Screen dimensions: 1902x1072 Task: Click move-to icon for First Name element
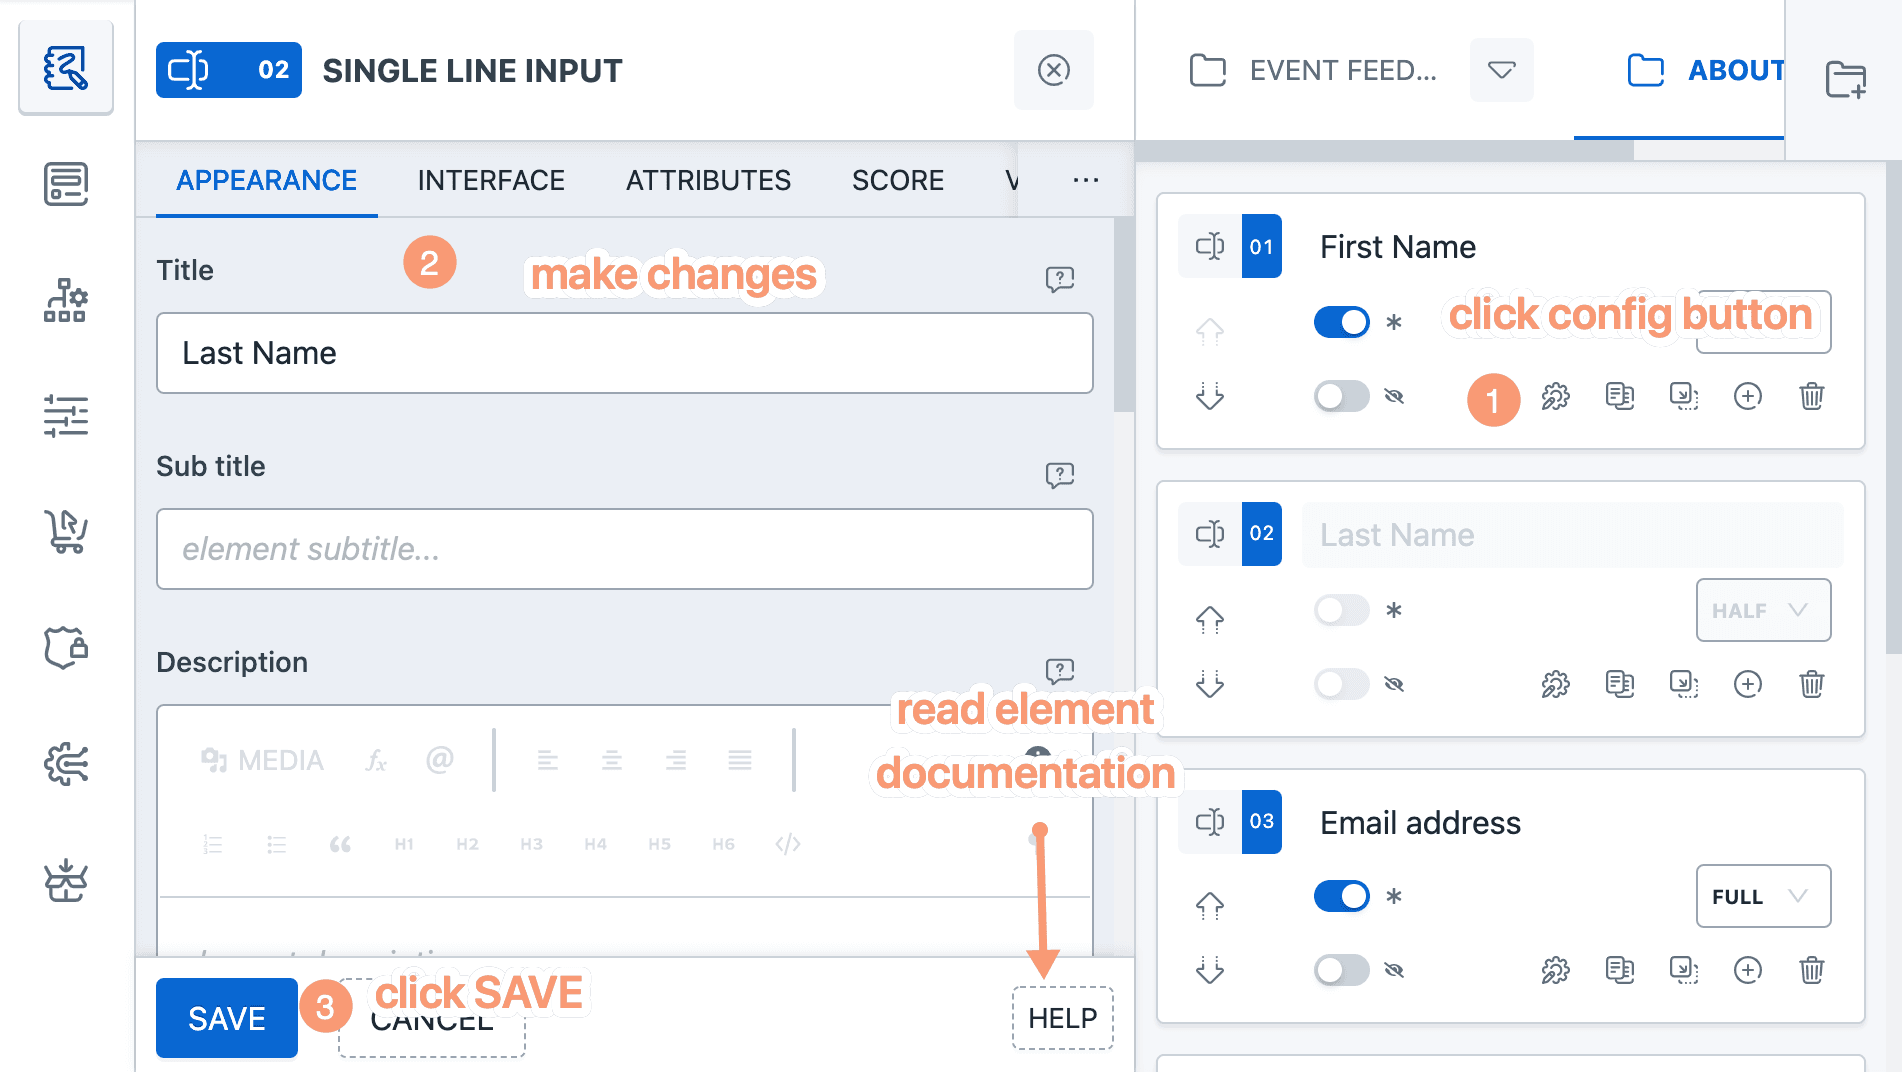pyautogui.click(x=1684, y=396)
